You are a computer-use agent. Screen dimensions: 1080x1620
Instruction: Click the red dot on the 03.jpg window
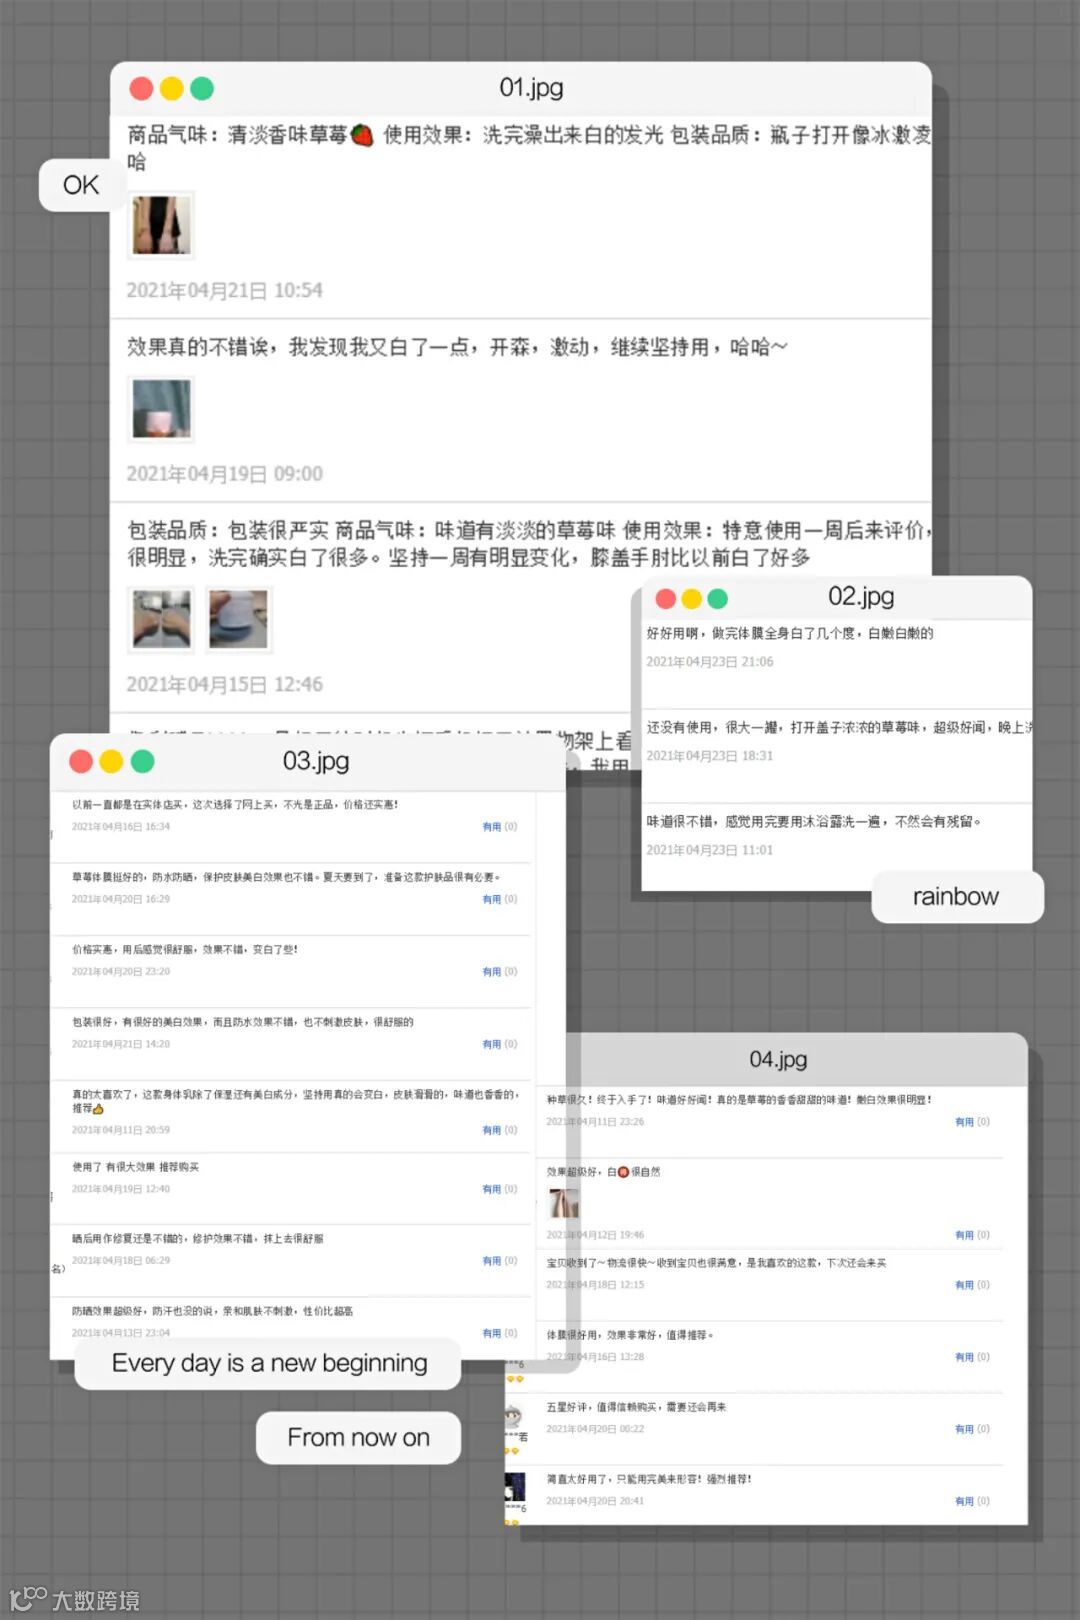coord(81,762)
